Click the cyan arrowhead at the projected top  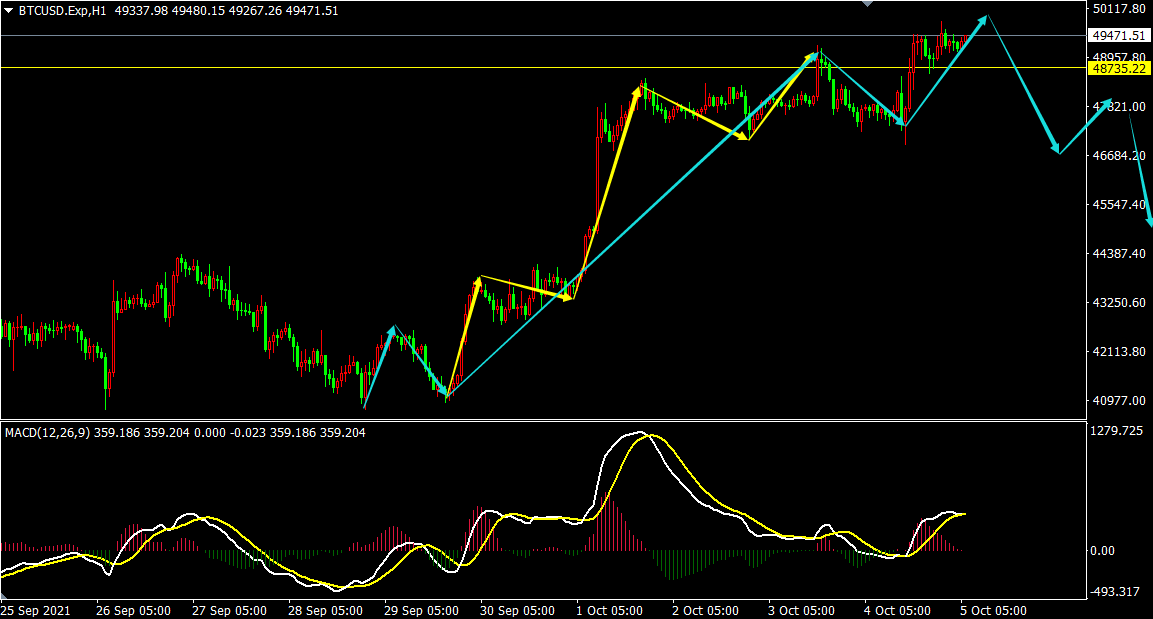click(985, 19)
